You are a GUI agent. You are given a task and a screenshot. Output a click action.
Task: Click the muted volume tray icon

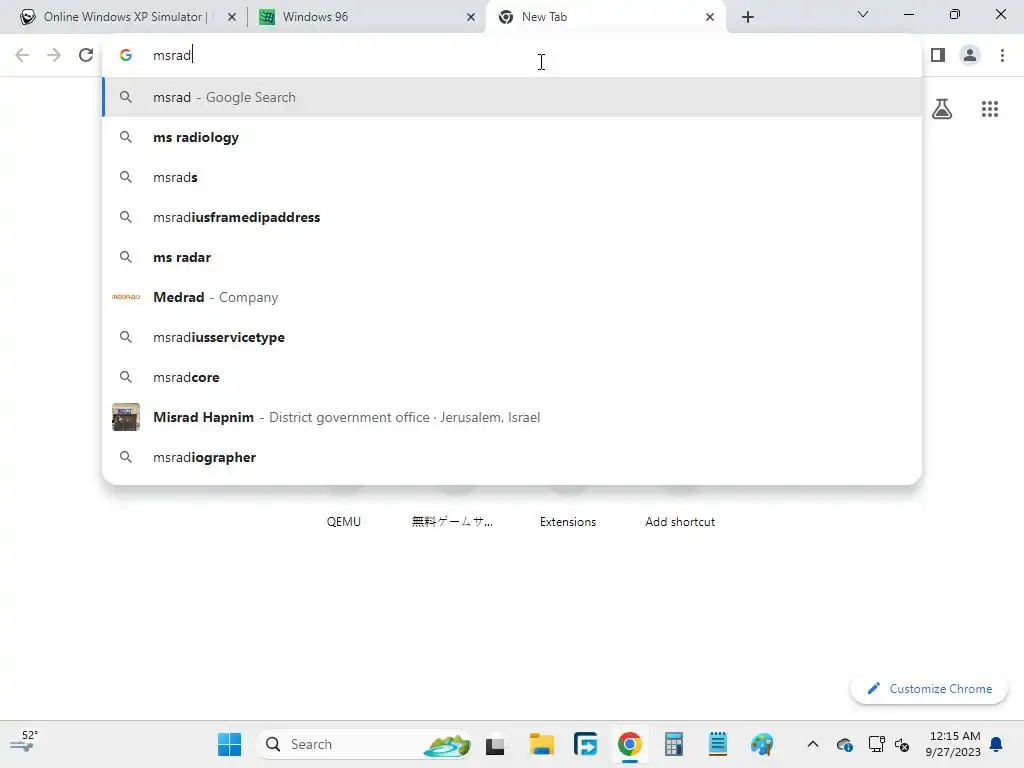902,744
